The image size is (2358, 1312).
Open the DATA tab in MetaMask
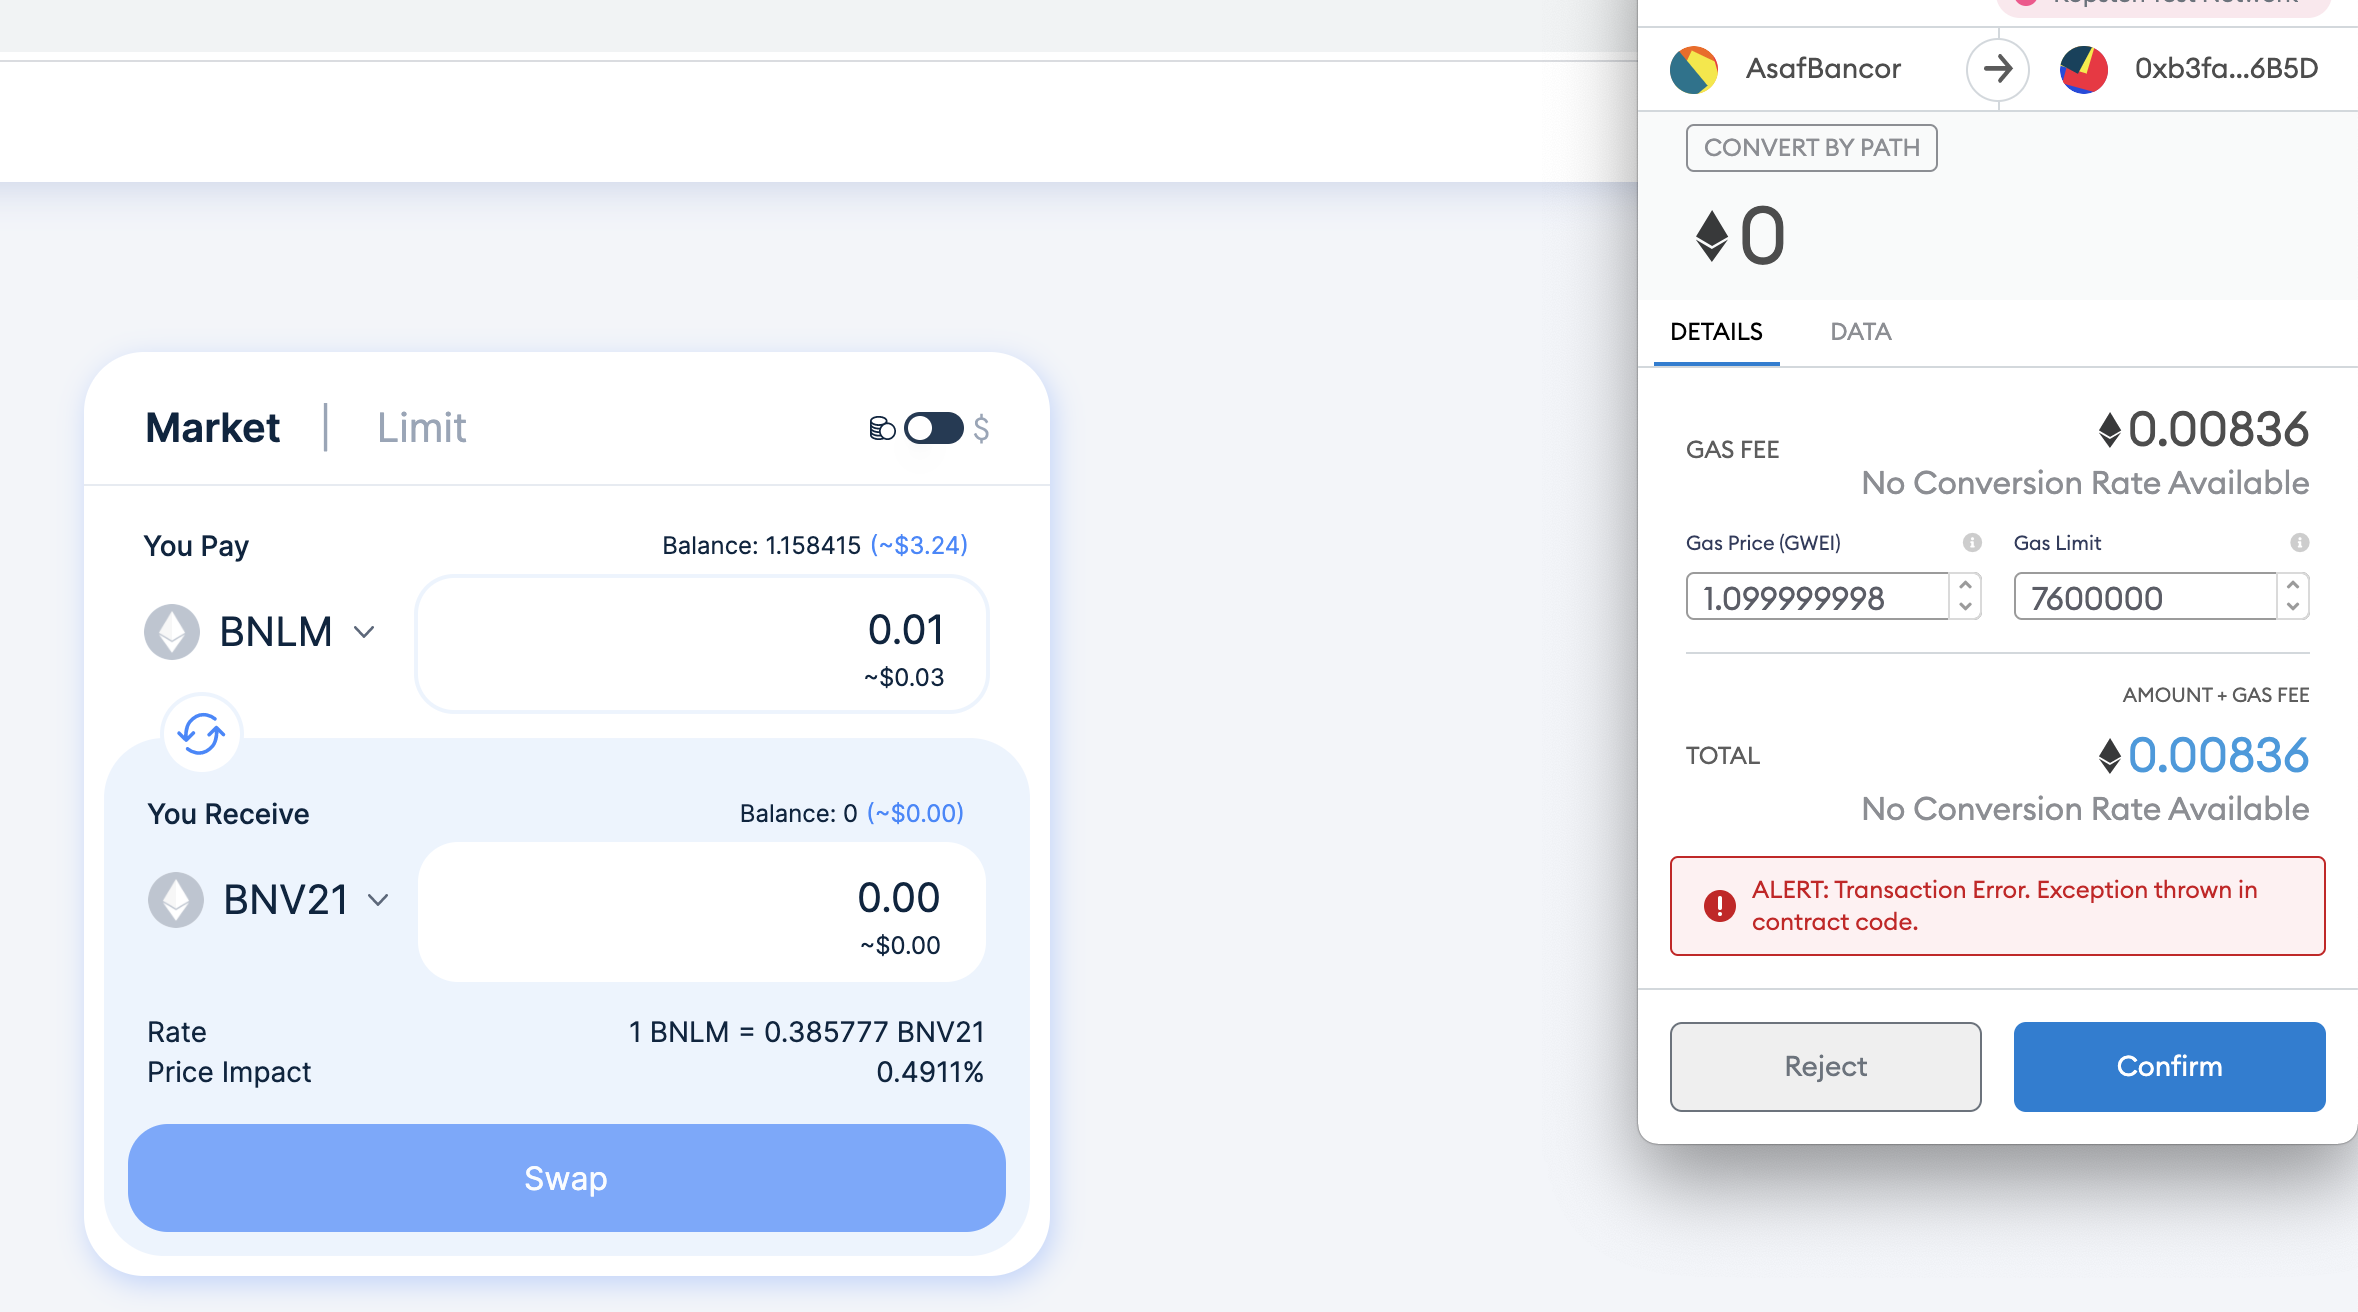(x=1860, y=332)
